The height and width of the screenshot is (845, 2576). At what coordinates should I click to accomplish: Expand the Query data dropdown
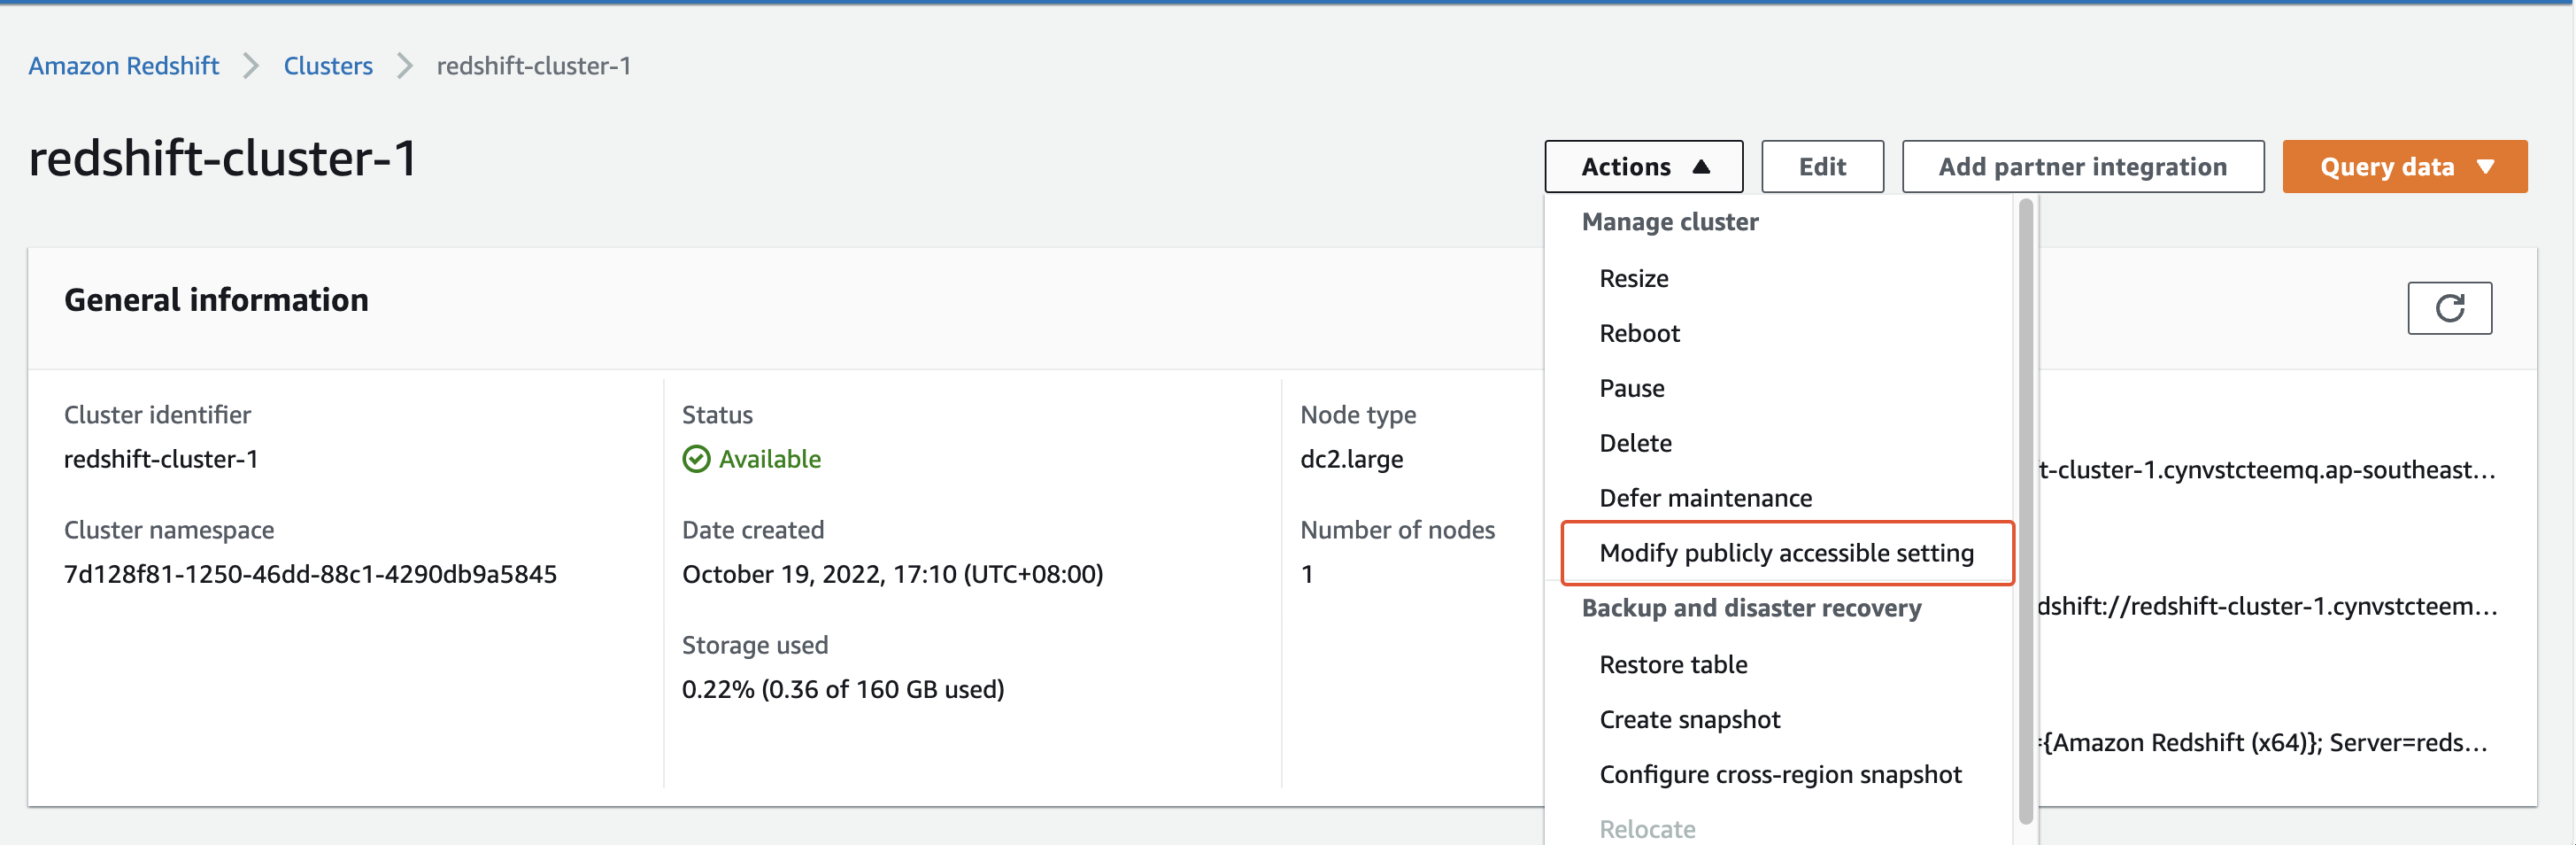pyautogui.click(x=2404, y=167)
